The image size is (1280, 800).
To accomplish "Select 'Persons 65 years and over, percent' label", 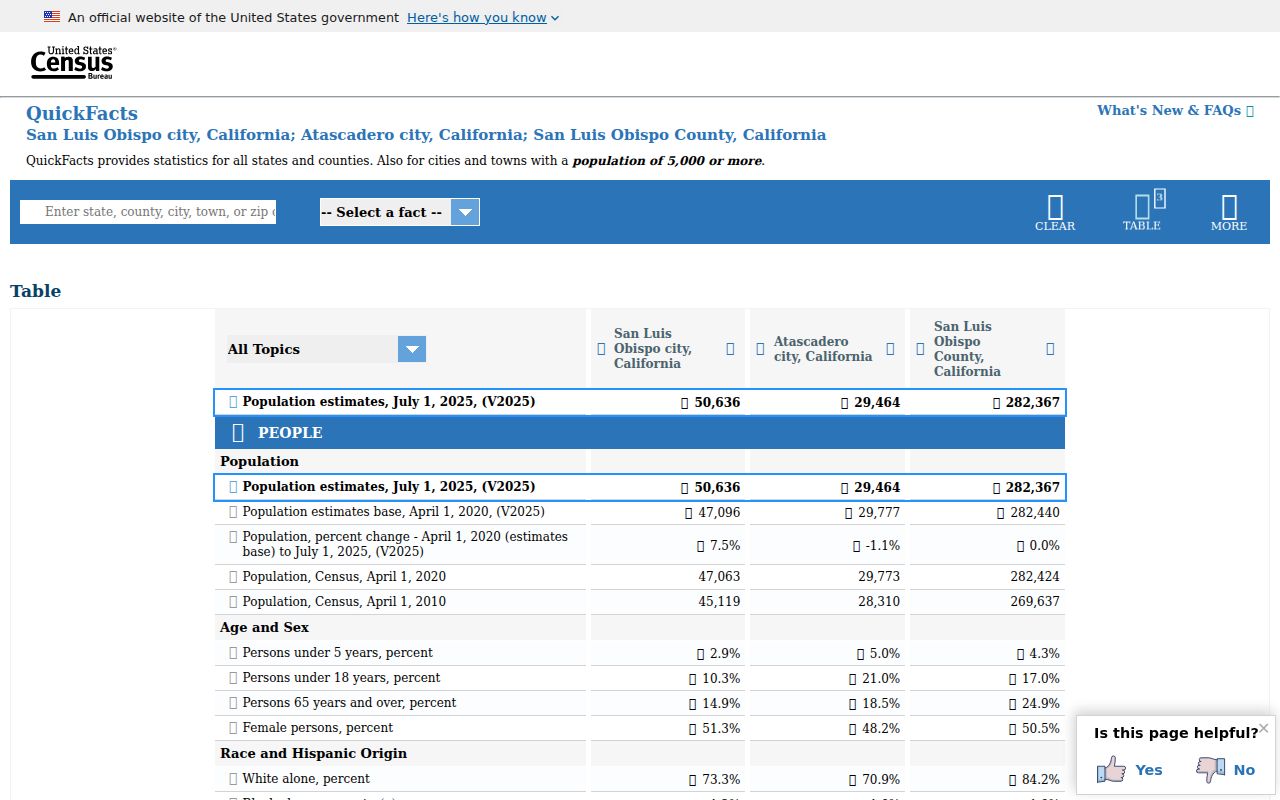I will tap(349, 702).
